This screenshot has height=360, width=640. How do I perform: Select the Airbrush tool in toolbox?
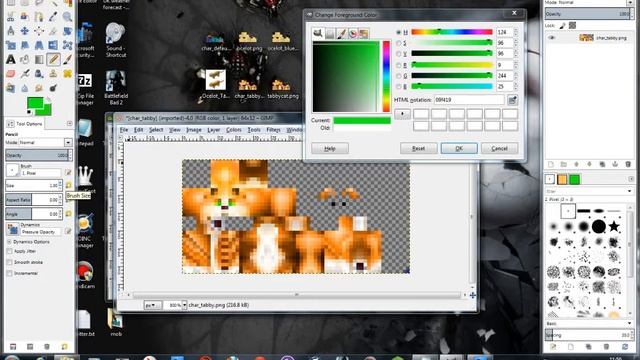point(25,74)
